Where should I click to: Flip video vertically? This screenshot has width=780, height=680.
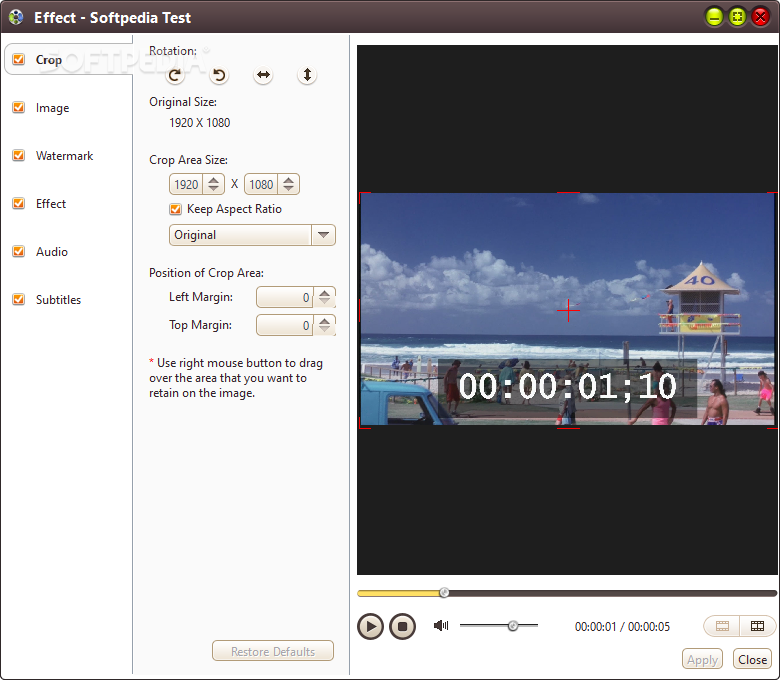(x=307, y=75)
